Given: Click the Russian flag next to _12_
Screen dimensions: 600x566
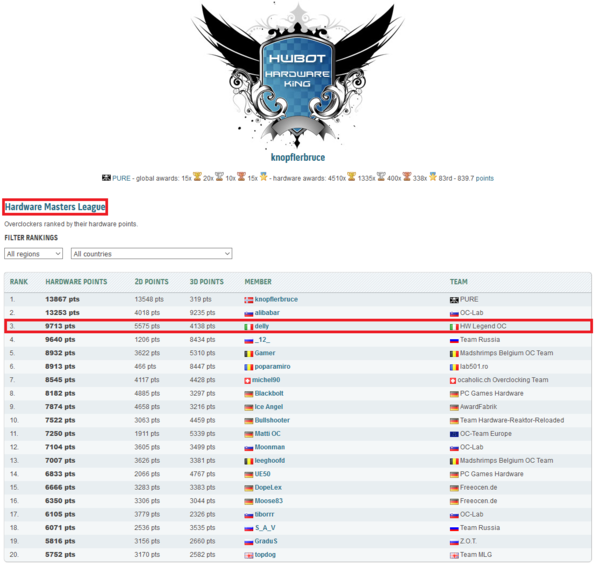Looking at the screenshot, I should 249,340.
